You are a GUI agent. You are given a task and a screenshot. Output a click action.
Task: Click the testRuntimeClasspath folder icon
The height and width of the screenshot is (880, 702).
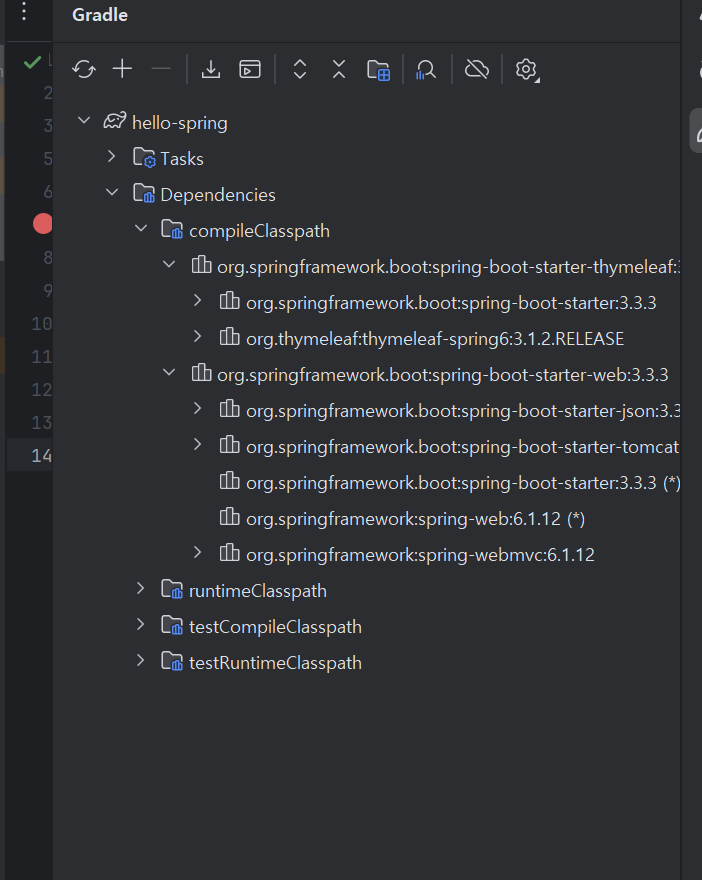172,662
